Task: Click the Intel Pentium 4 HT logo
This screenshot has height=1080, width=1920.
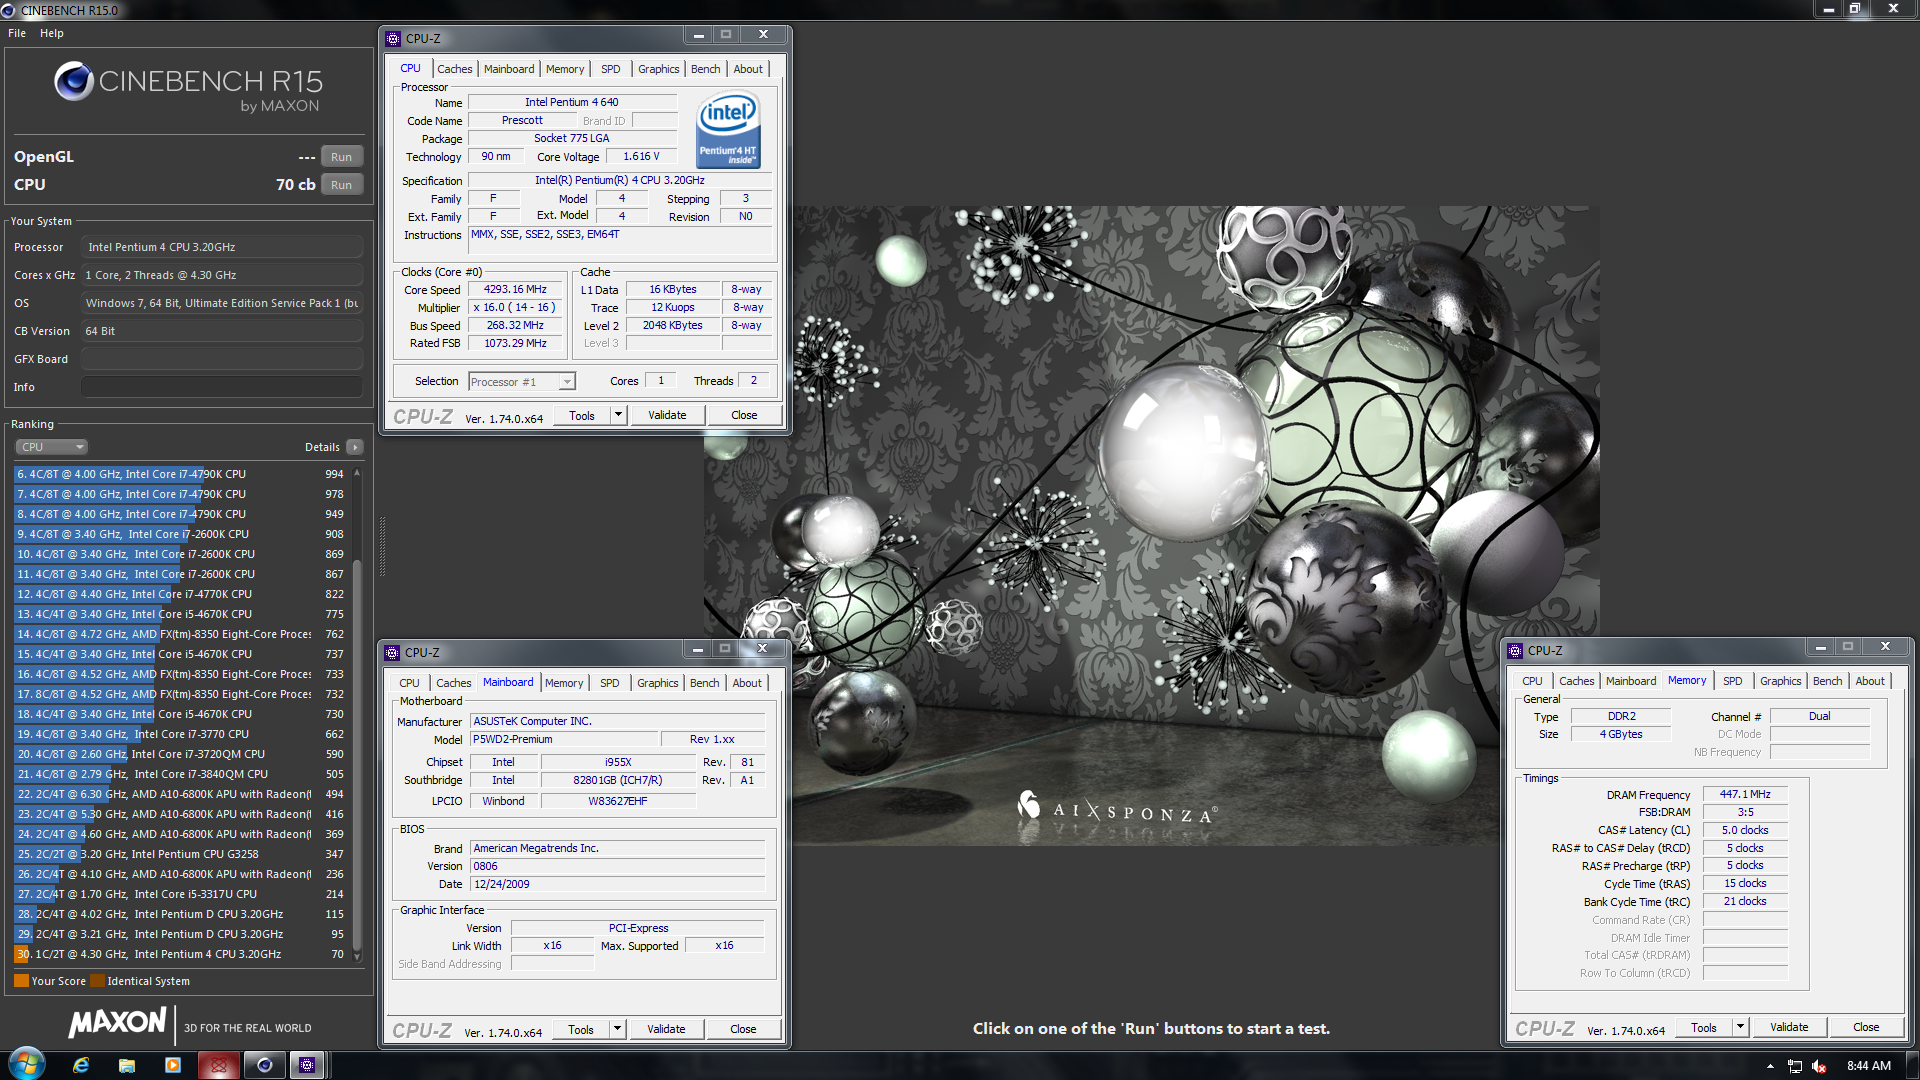Action: (728, 130)
